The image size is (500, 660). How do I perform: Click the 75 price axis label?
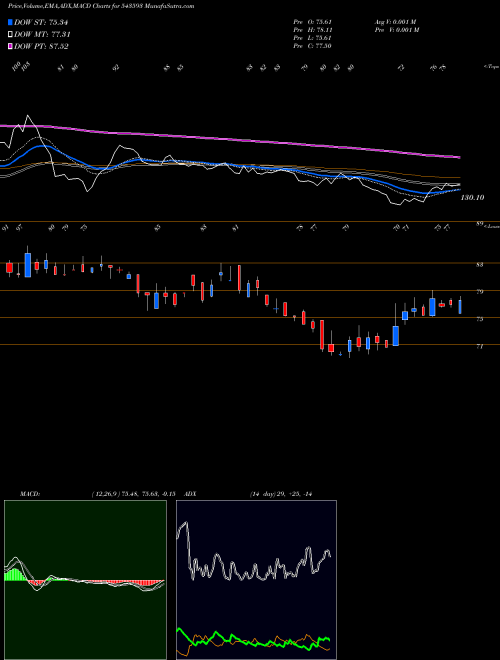click(479, 319)
